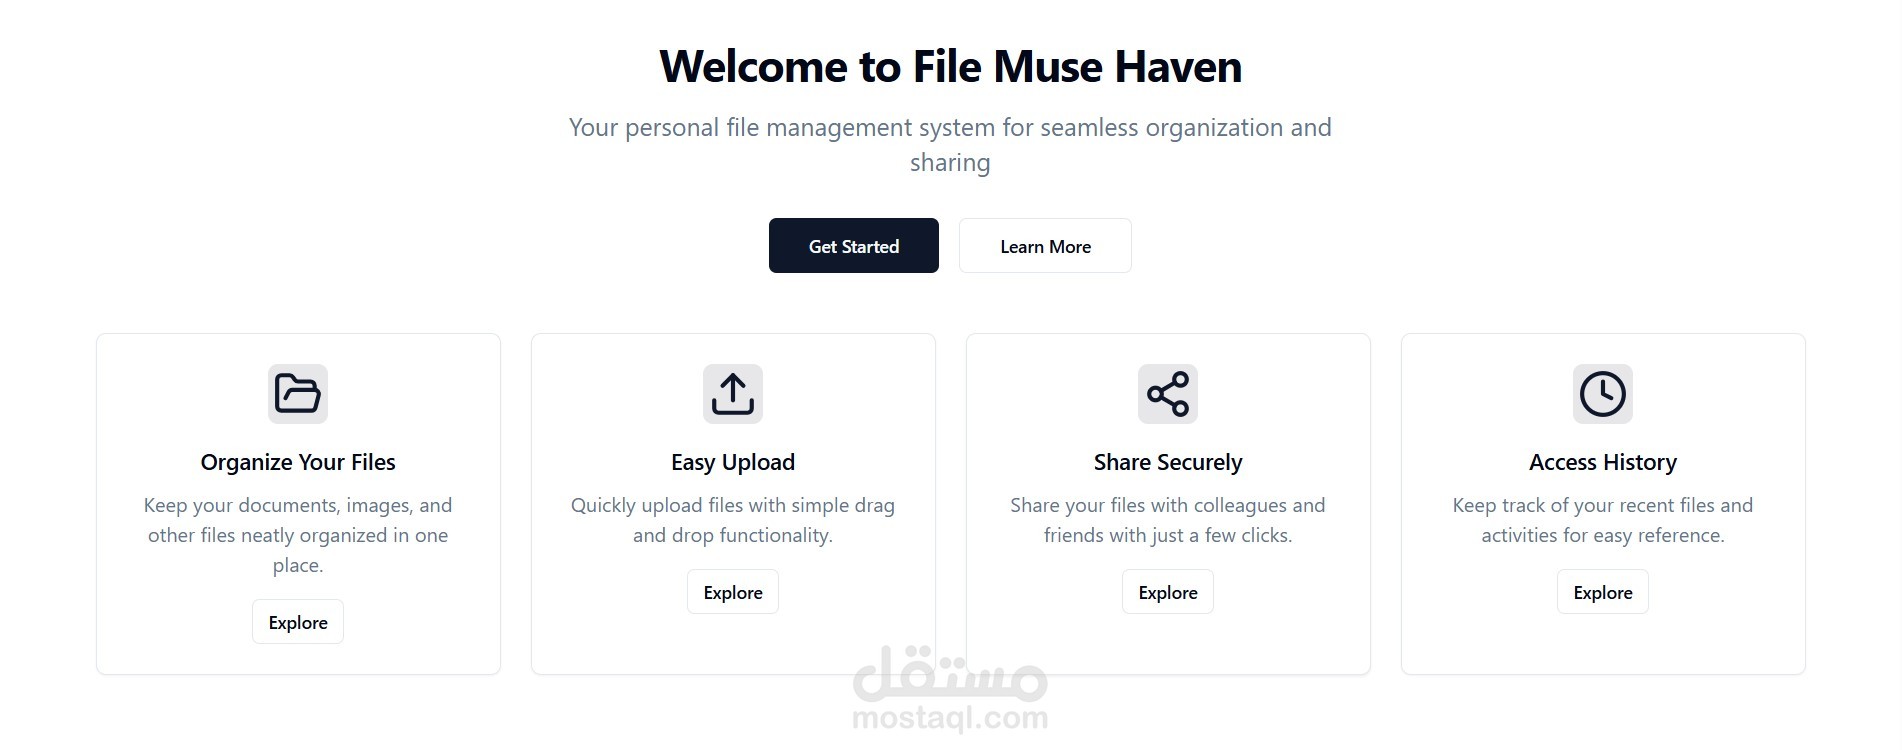Click the upload arrow icon above Easy Upload
The image size is (1902, 750).
[x=733, y=394]
